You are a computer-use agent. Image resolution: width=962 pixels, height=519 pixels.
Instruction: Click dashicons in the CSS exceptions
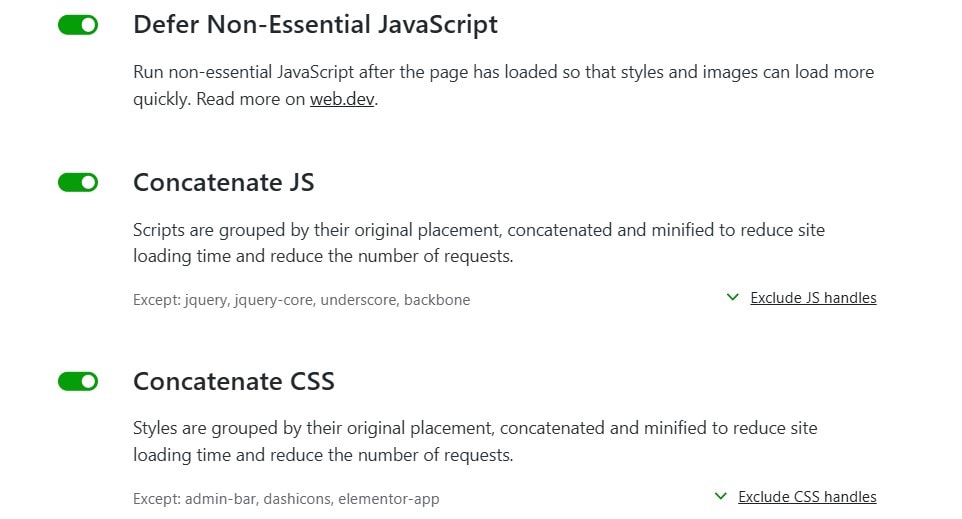297,499
